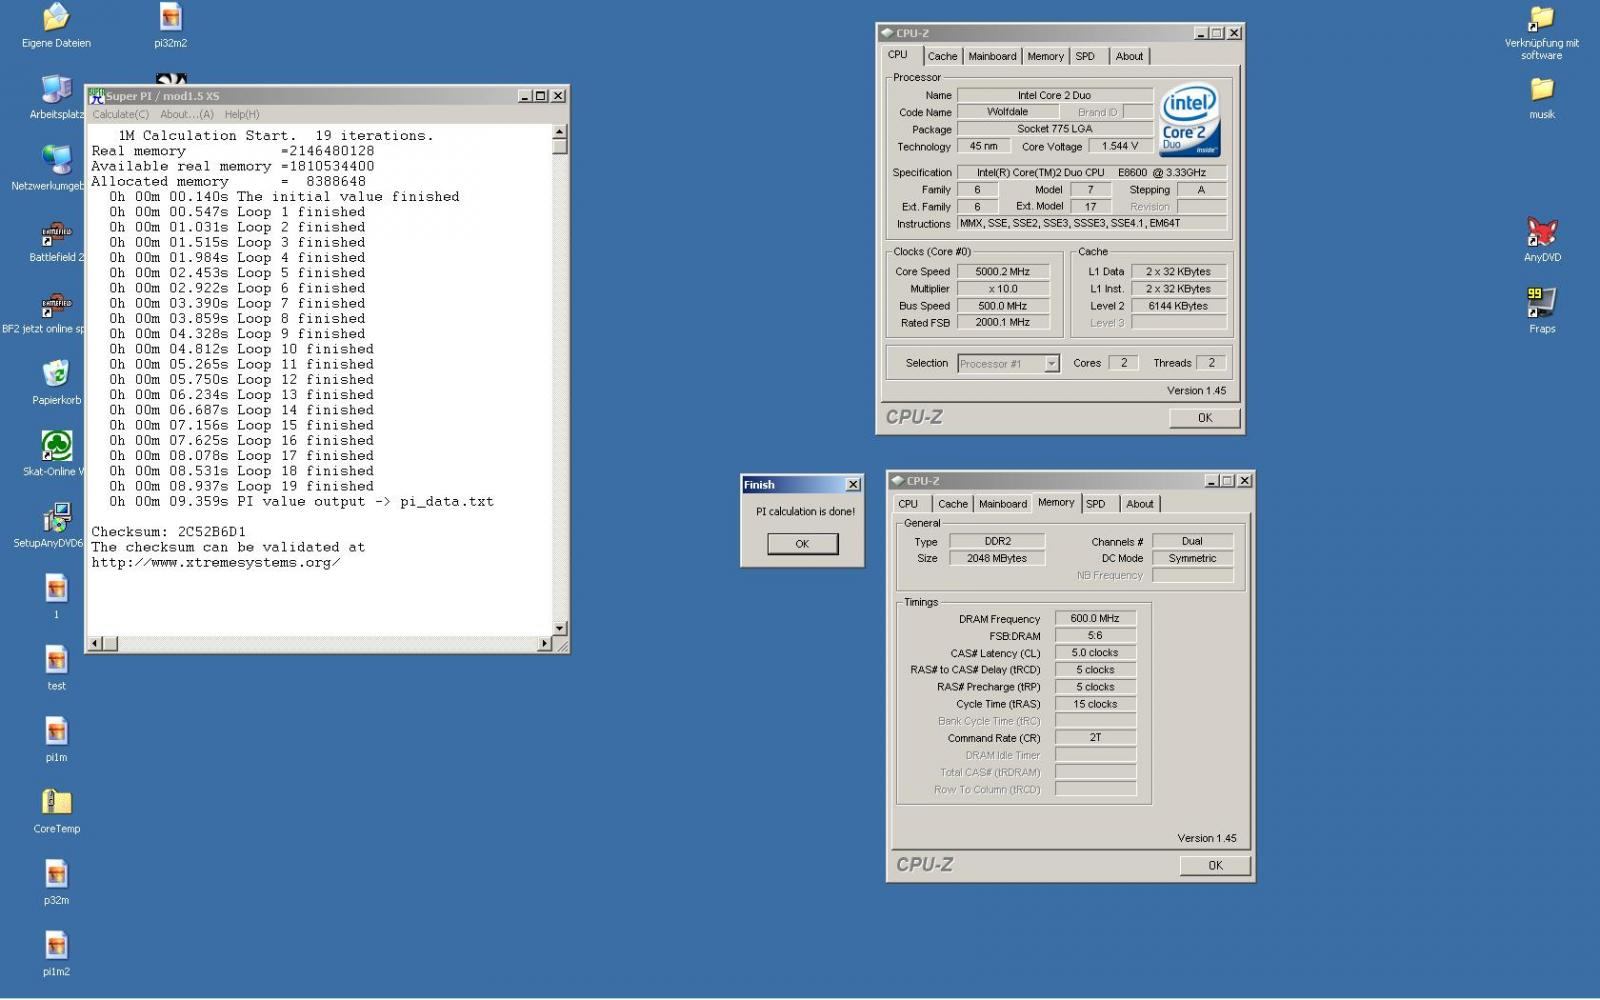Expand the Processor #1 selection dropdown
Image resolution: width=1600 pixels, height=1000 pixels.
click(x=1051, y=364)
